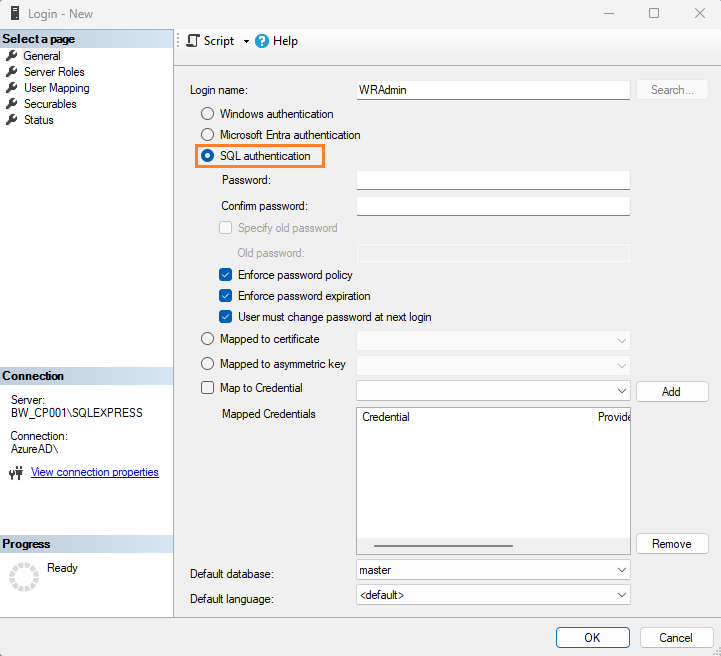Uncheck User must change password at next login
This screenshot has width=721, height=656.
click(x=225, y=317)
